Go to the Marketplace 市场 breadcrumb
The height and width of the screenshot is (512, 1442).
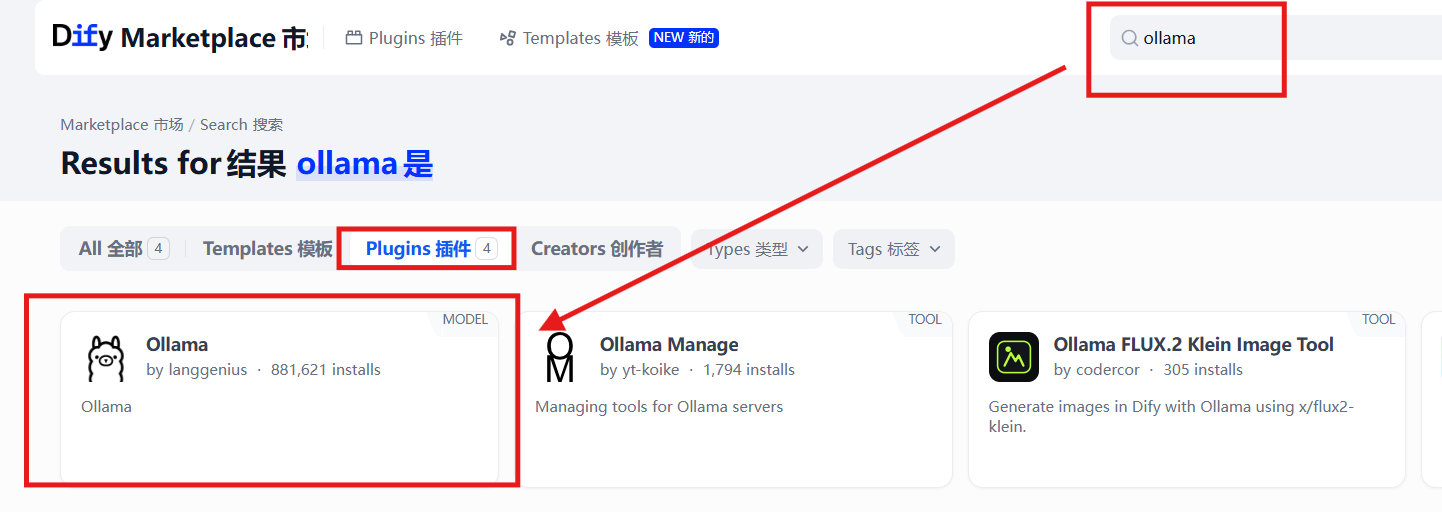(x=122, y=124)
